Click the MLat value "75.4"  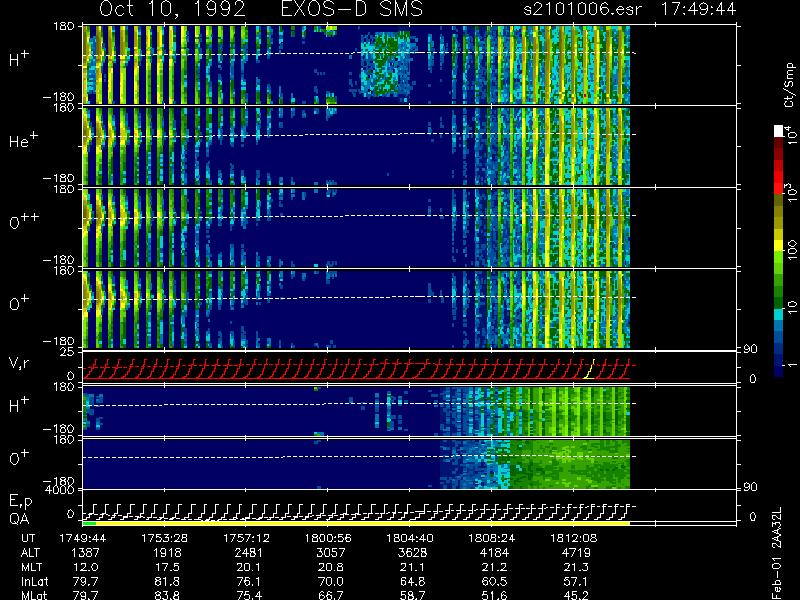[248, 595]
